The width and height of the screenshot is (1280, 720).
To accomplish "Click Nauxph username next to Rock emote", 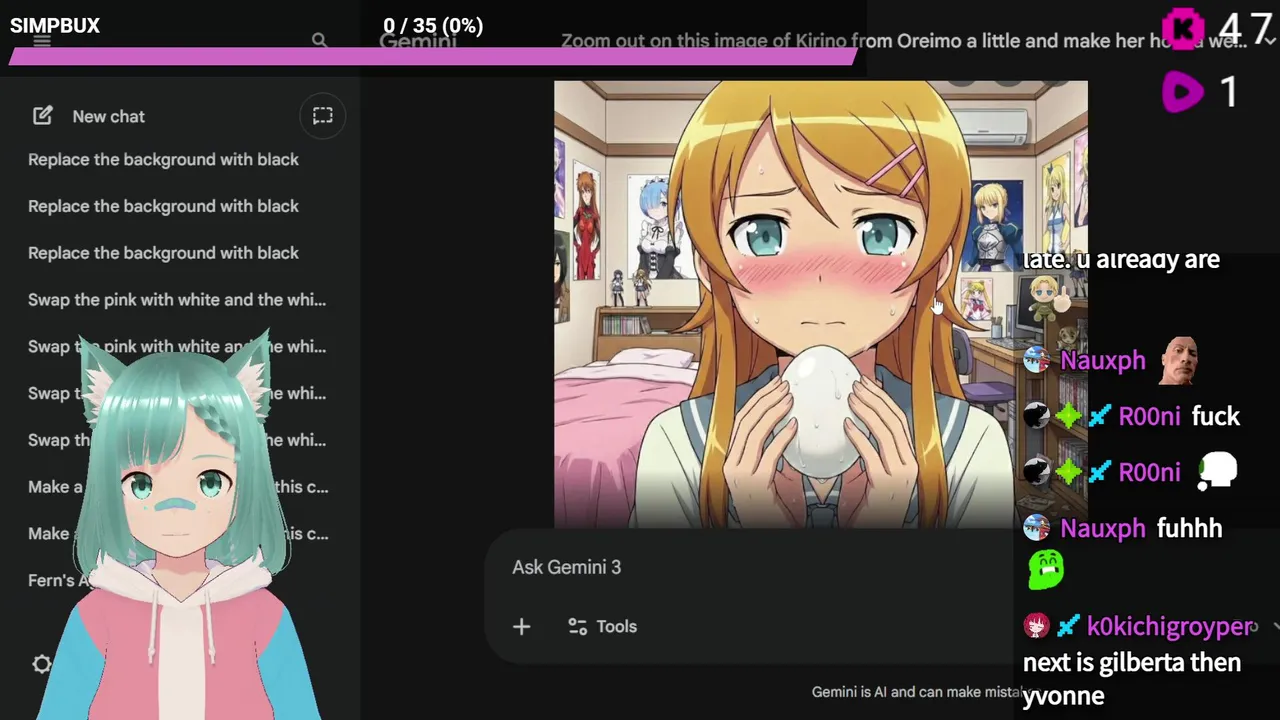I will click(1103, 360).
